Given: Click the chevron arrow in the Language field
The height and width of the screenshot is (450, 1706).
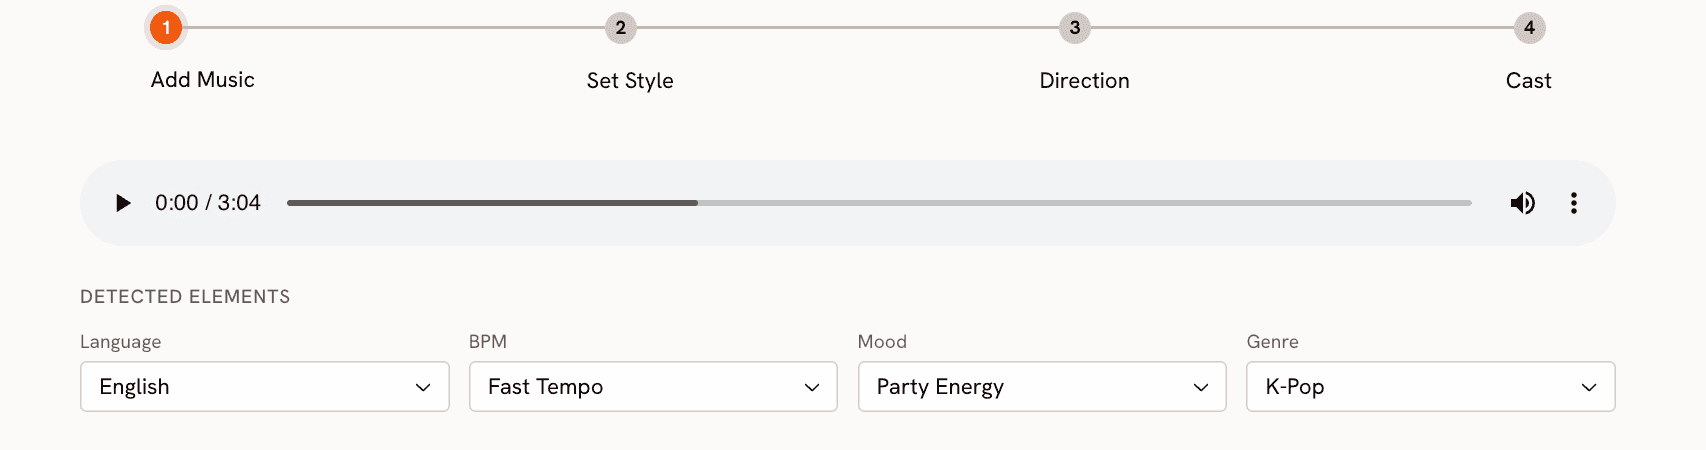Looking at the screenshot, I should [x=423, y=387].
